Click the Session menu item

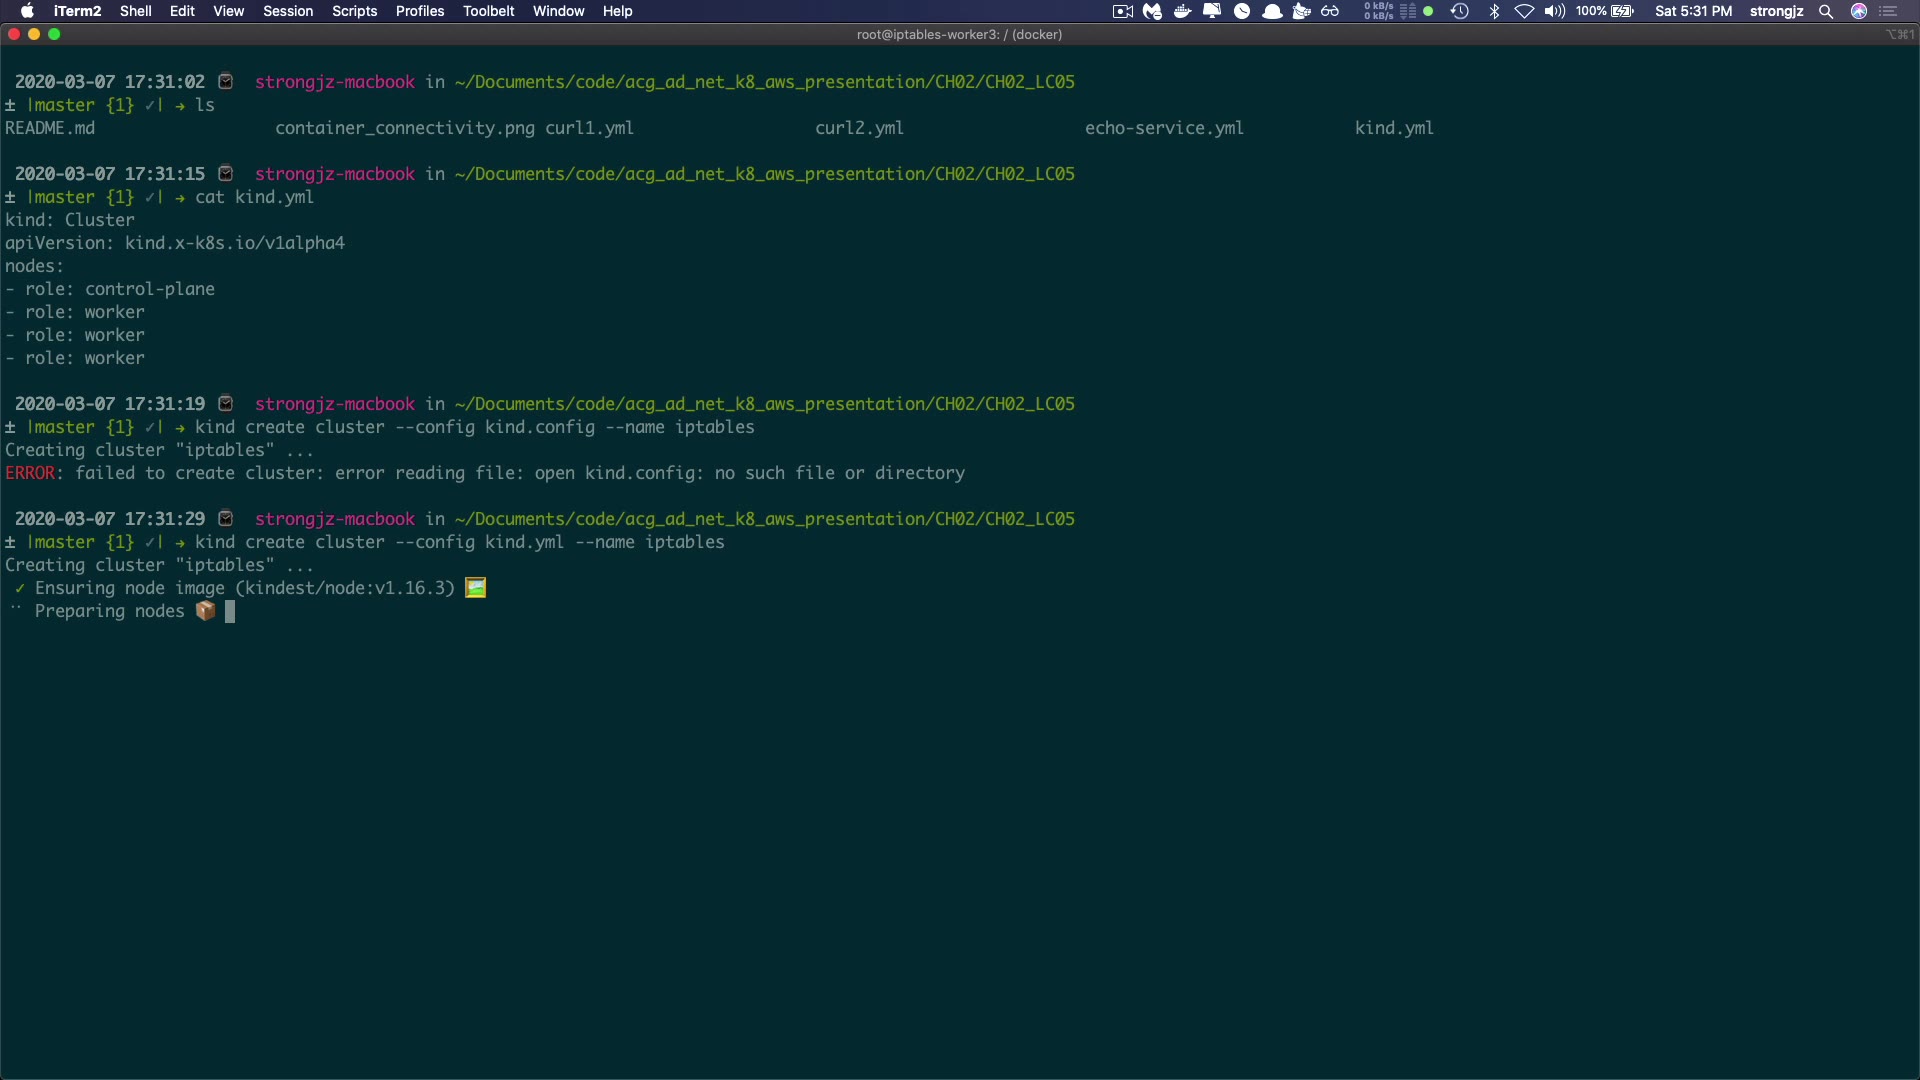click(288, 11)
